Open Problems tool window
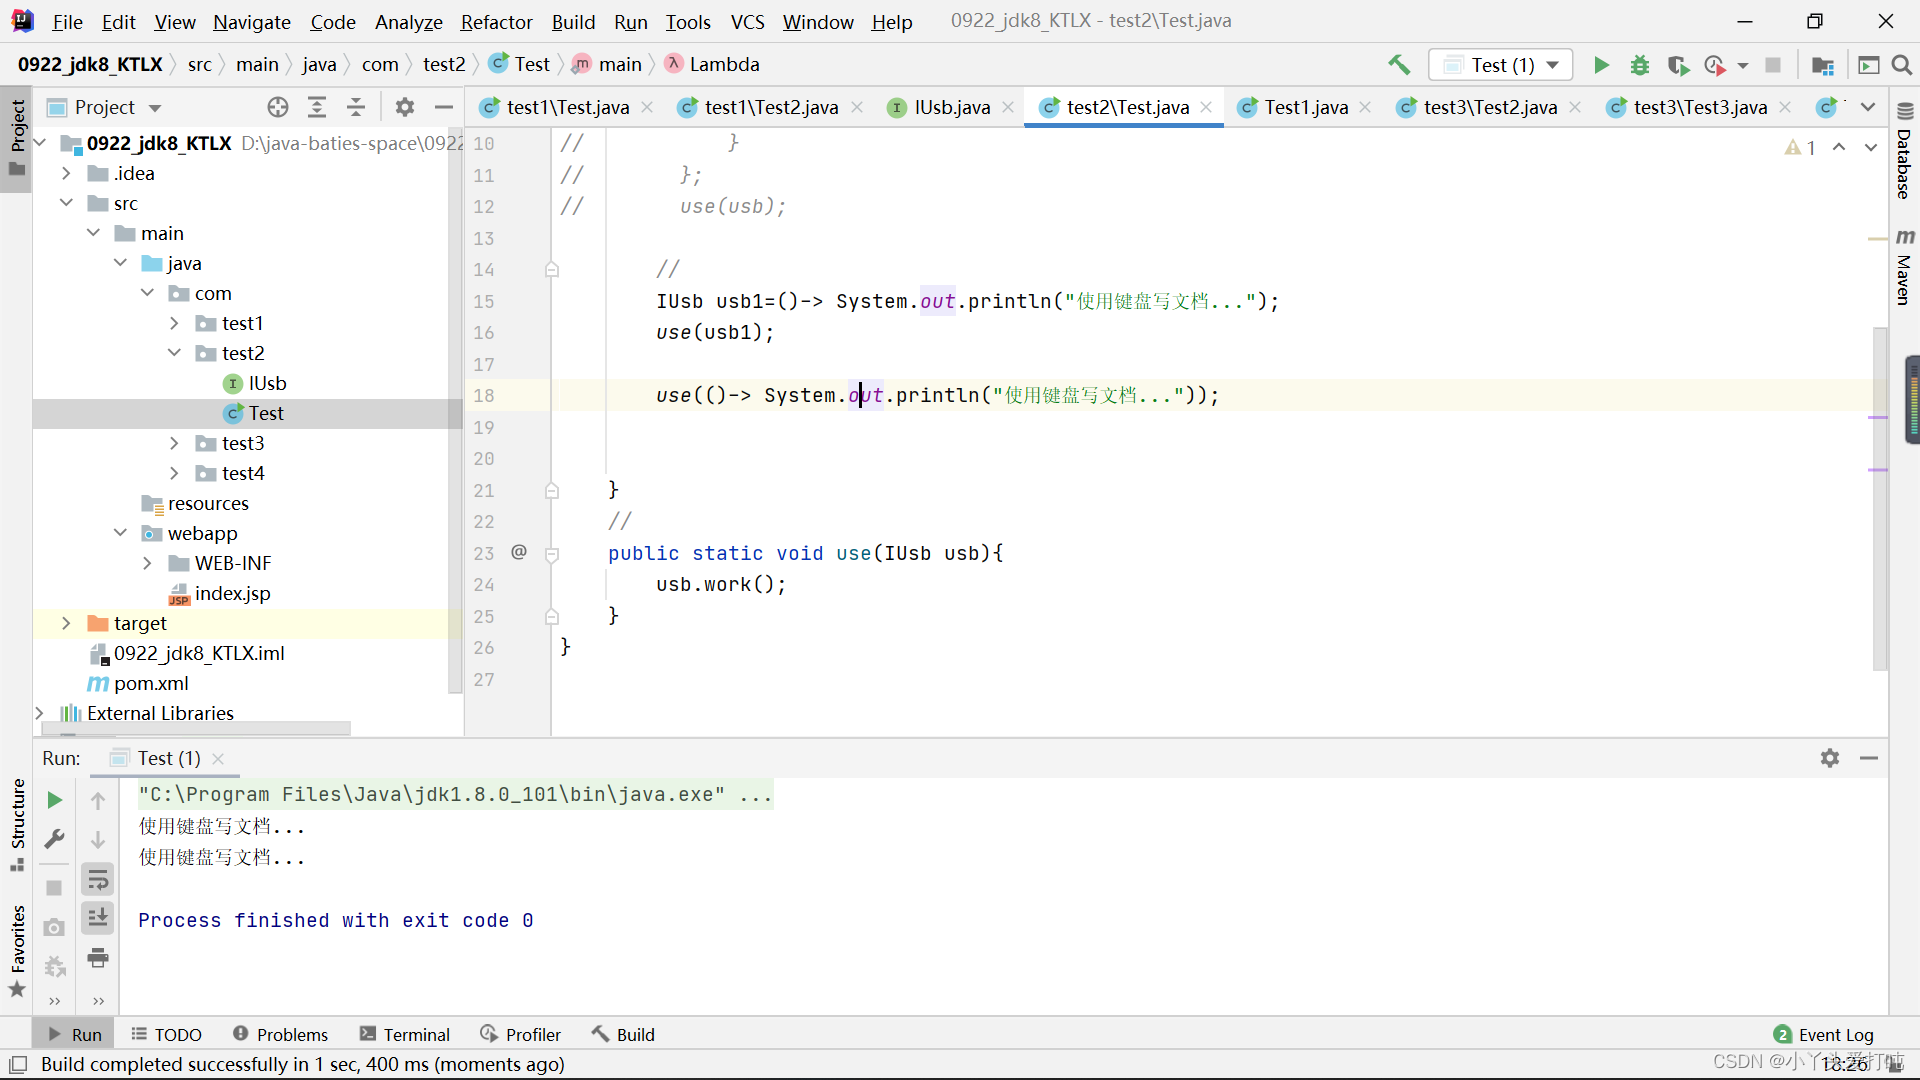Image resolution: width=1920 pixels, height=1080 pixels. click(280, 1034)
